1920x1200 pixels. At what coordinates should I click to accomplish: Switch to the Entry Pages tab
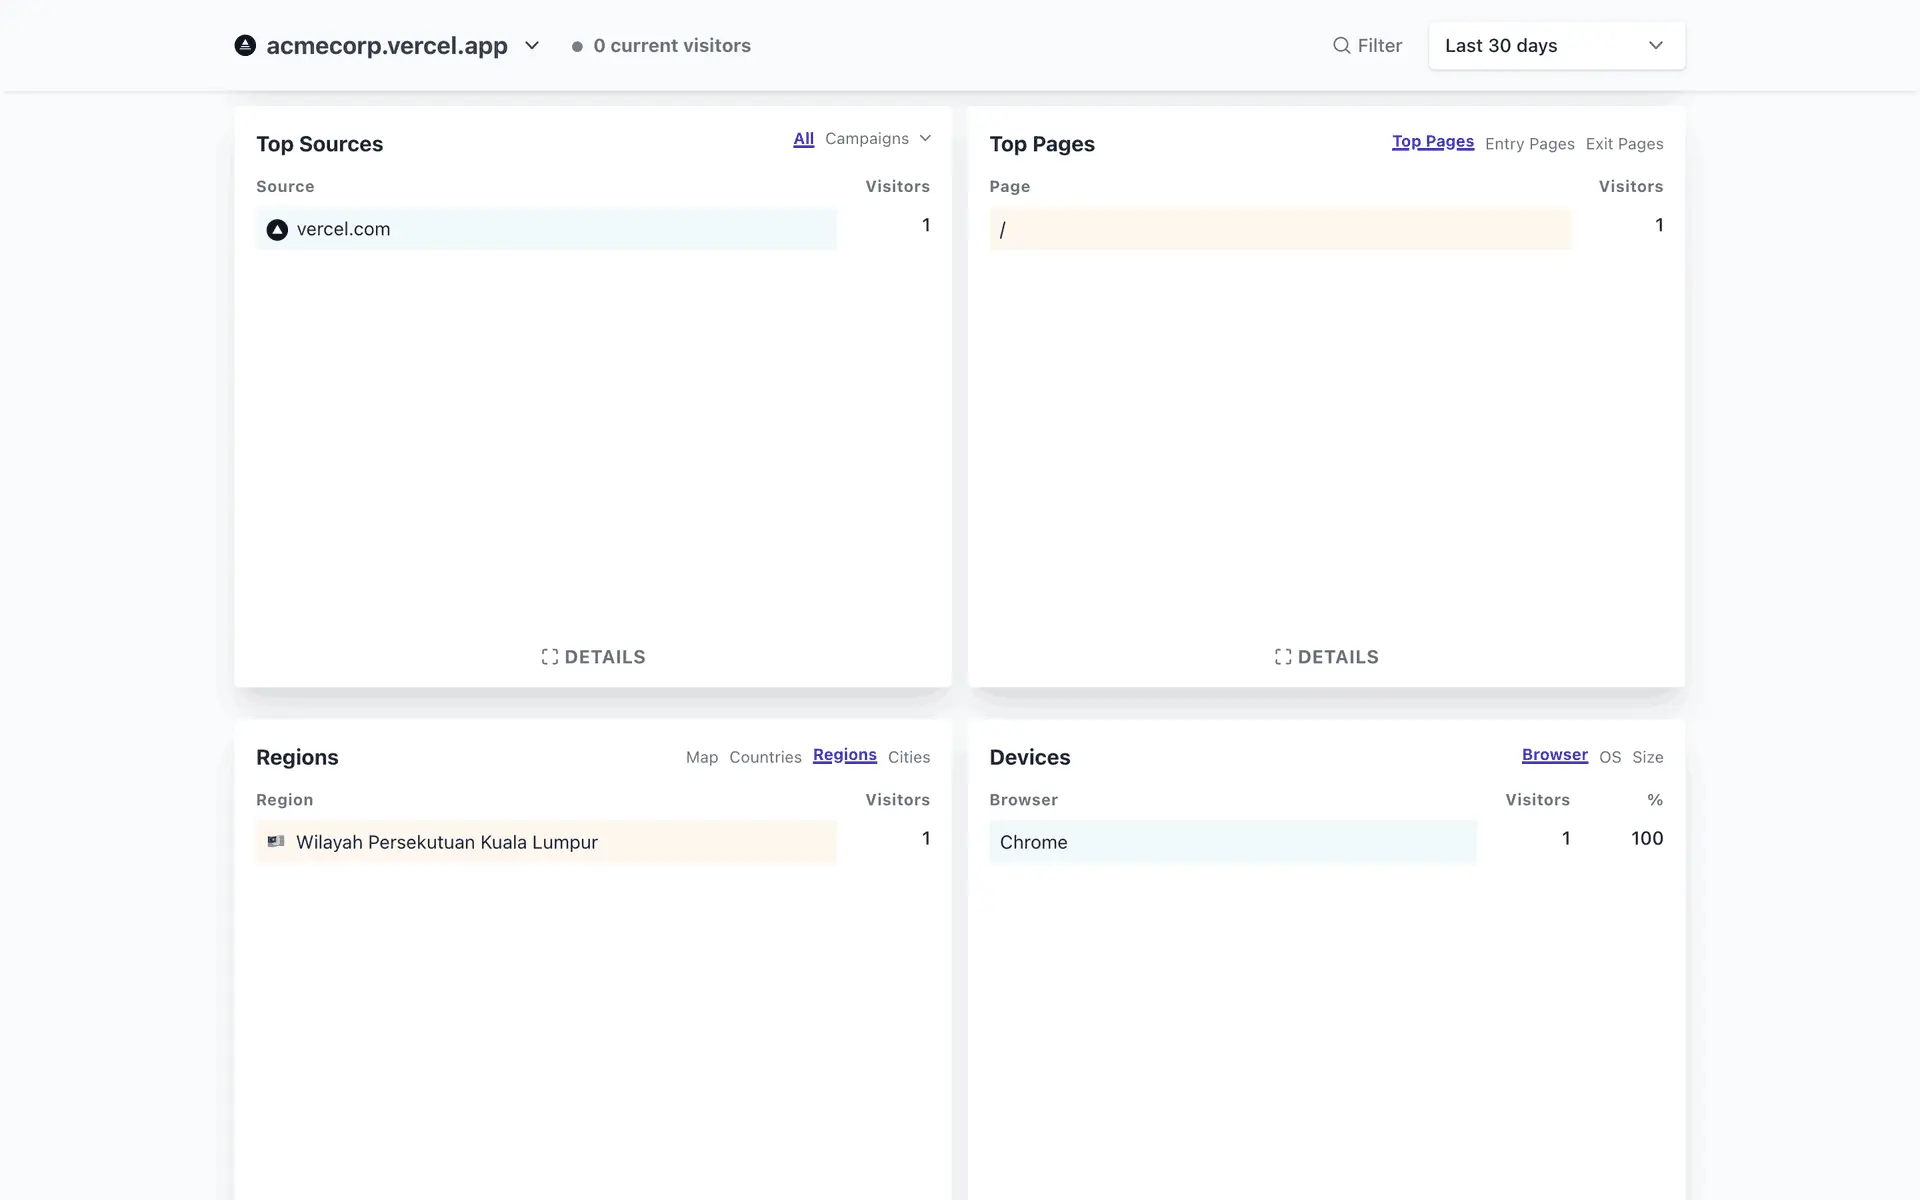1529,144
